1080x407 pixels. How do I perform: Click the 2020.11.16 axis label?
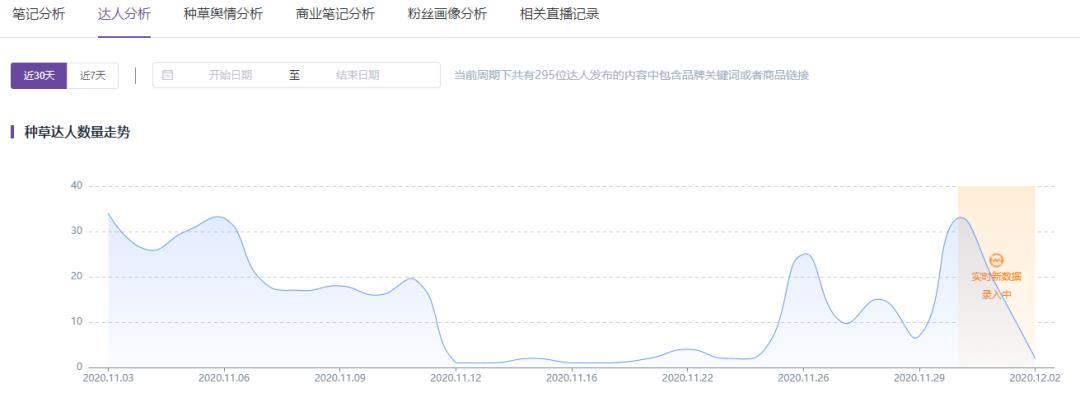tap(570, 377)
